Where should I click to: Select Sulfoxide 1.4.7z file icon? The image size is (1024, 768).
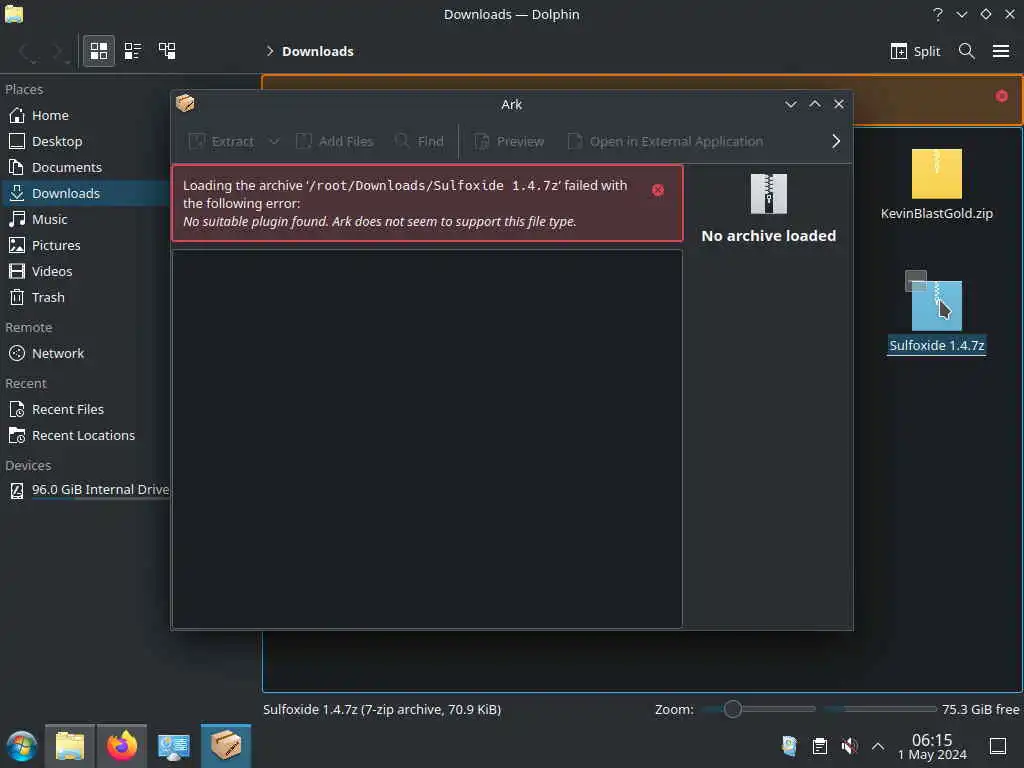point(936,306)
